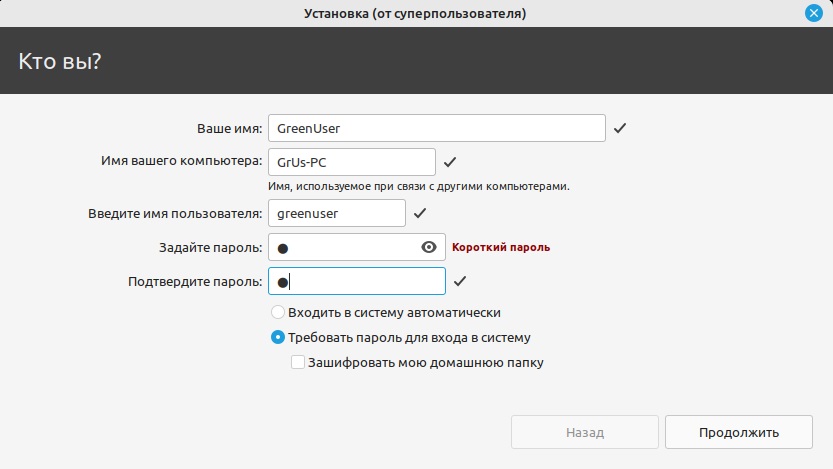Click the checkmark next to the username field

pyautogui.click(x=420, y=213)
